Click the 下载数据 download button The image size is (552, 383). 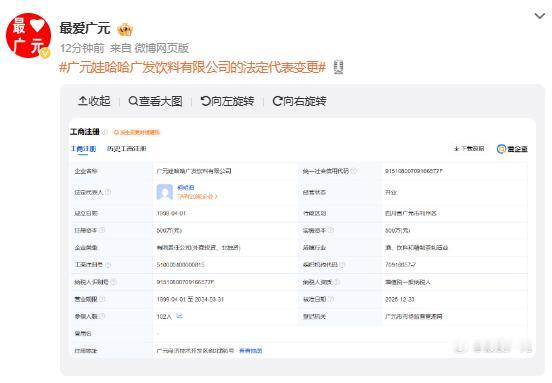click(469, 149)
